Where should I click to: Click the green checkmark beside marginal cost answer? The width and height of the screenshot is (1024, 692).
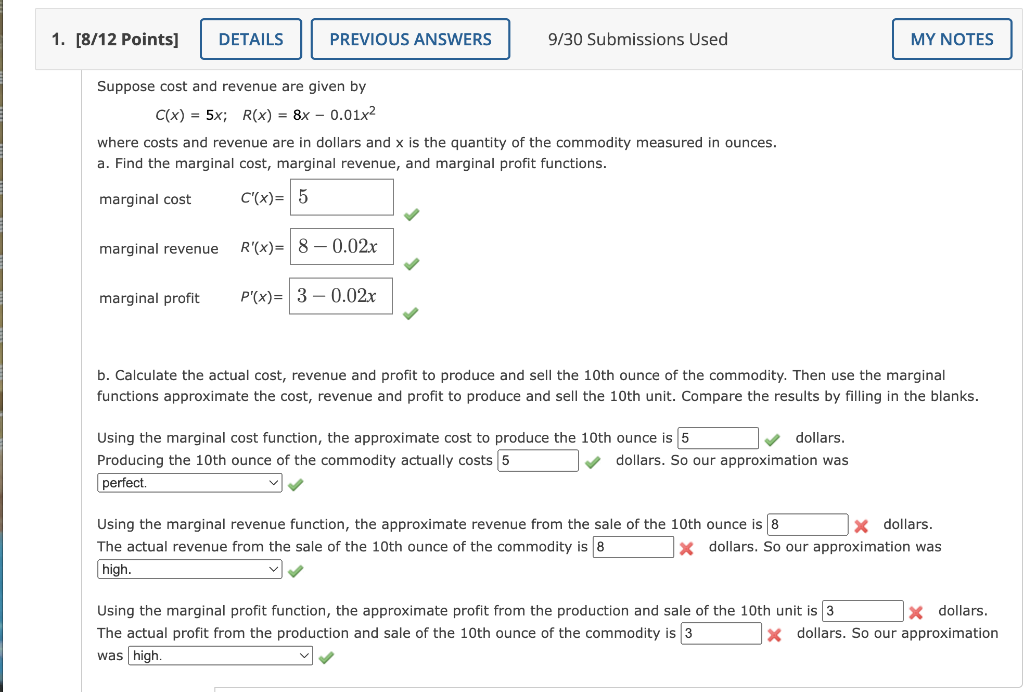[x=412, y=214]
